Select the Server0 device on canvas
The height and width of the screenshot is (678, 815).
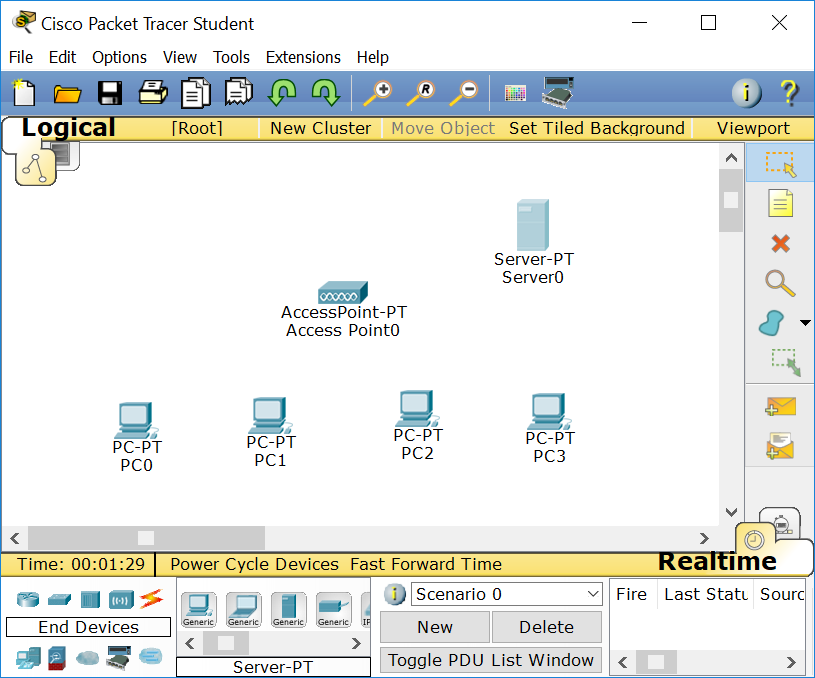[x=533, y=225]
